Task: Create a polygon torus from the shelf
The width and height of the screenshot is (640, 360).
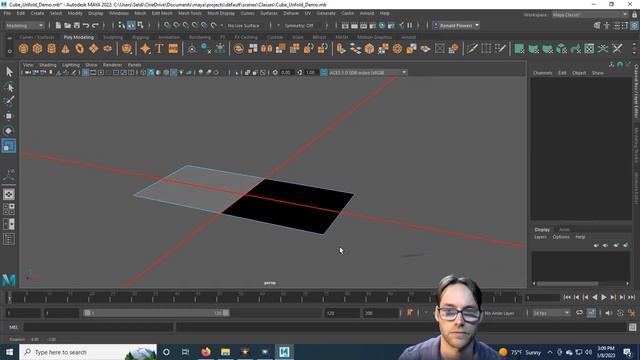Action: coord(80,49)
